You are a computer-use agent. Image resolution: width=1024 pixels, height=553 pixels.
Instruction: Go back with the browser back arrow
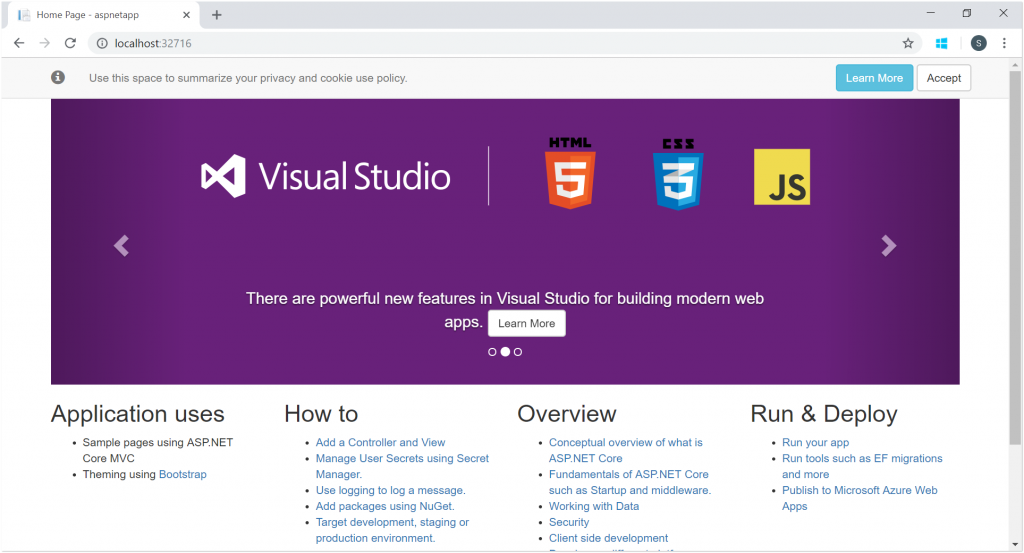coord(19,43)
